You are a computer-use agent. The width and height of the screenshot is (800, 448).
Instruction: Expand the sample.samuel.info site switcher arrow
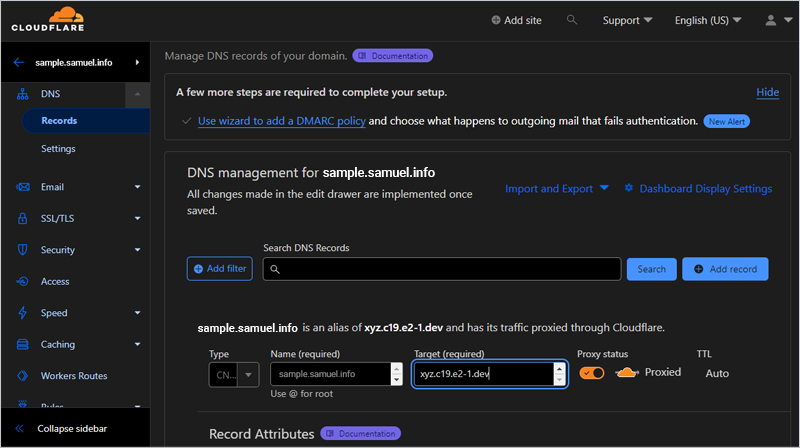pyautogui.click(x=137, y=62)
